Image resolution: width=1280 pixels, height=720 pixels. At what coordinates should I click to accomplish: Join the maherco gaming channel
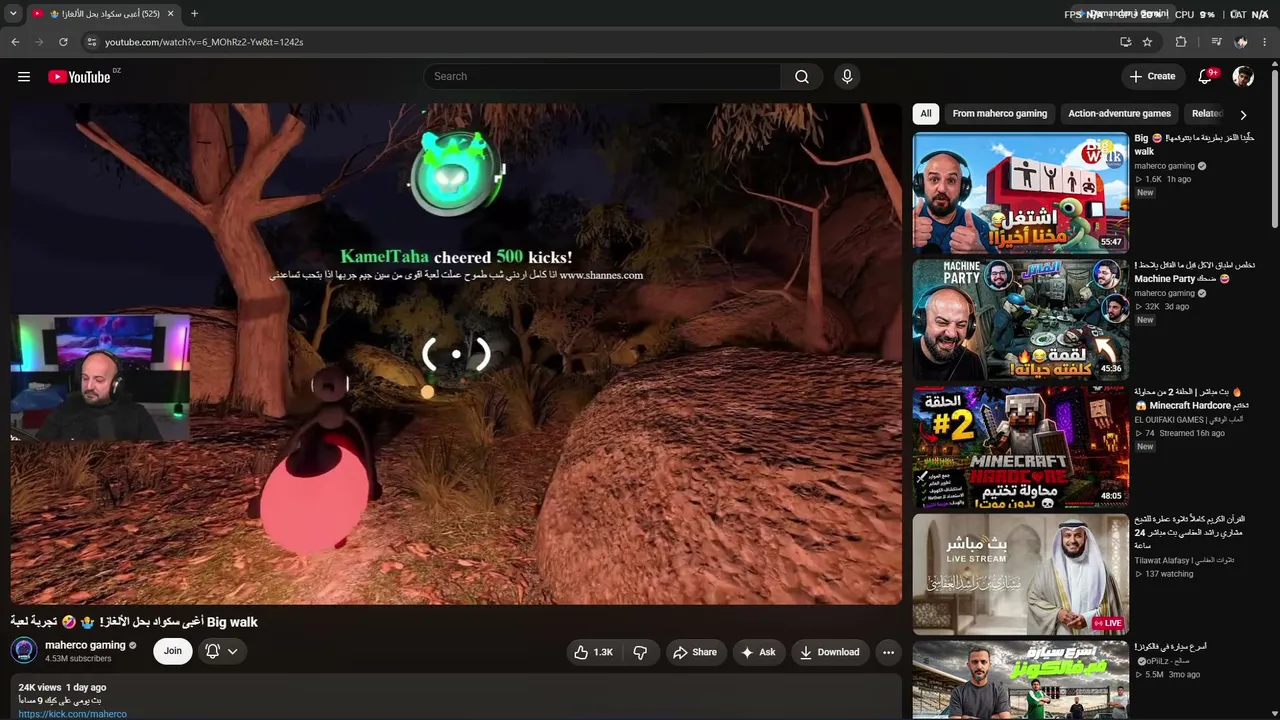(173, 651)
